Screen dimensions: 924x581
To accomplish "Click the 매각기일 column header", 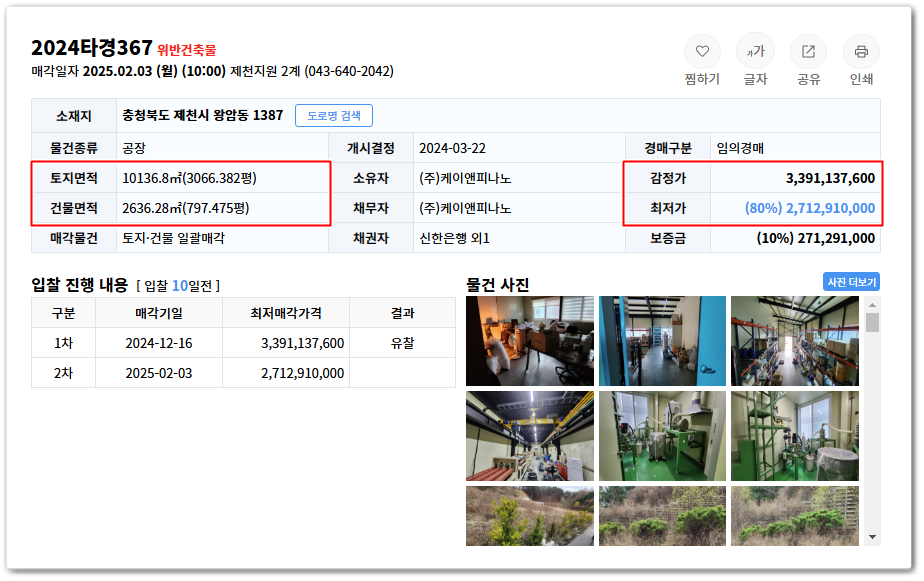I will (x=159, y=313).
